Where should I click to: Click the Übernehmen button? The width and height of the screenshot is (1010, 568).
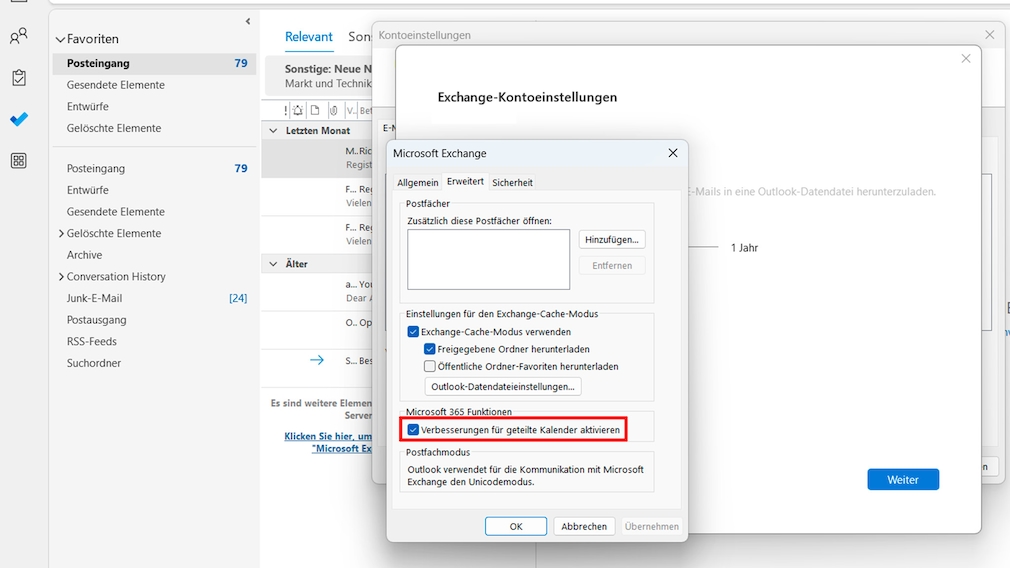click(651, 526)
